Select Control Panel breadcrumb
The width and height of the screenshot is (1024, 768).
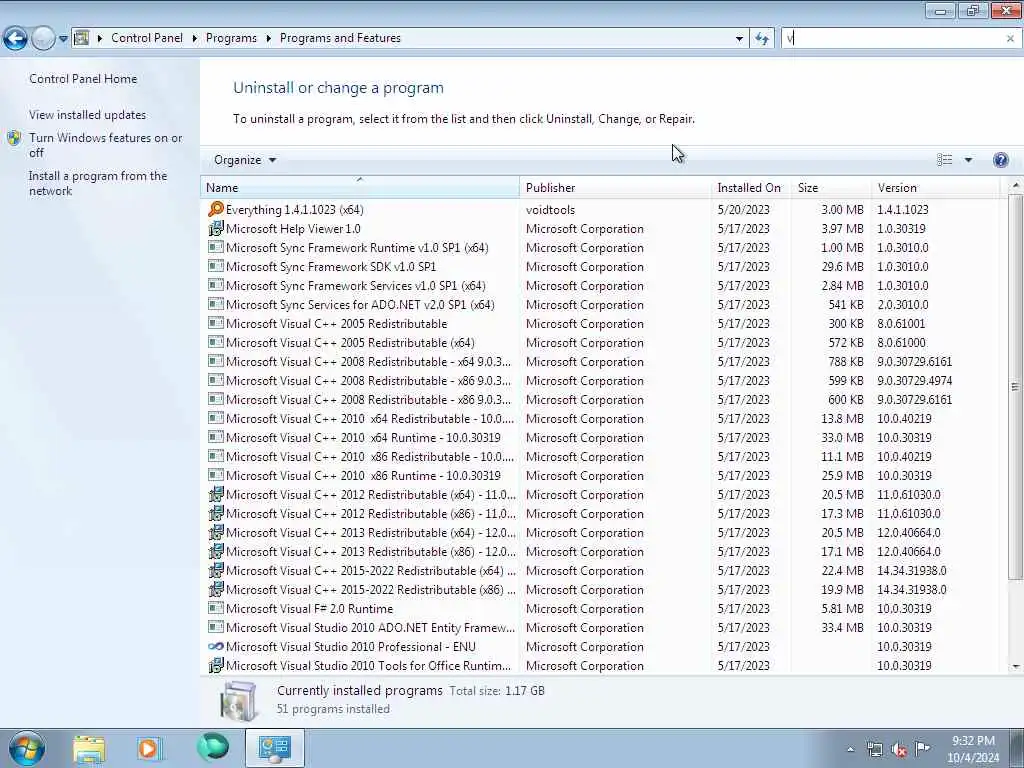pos(147,38)
